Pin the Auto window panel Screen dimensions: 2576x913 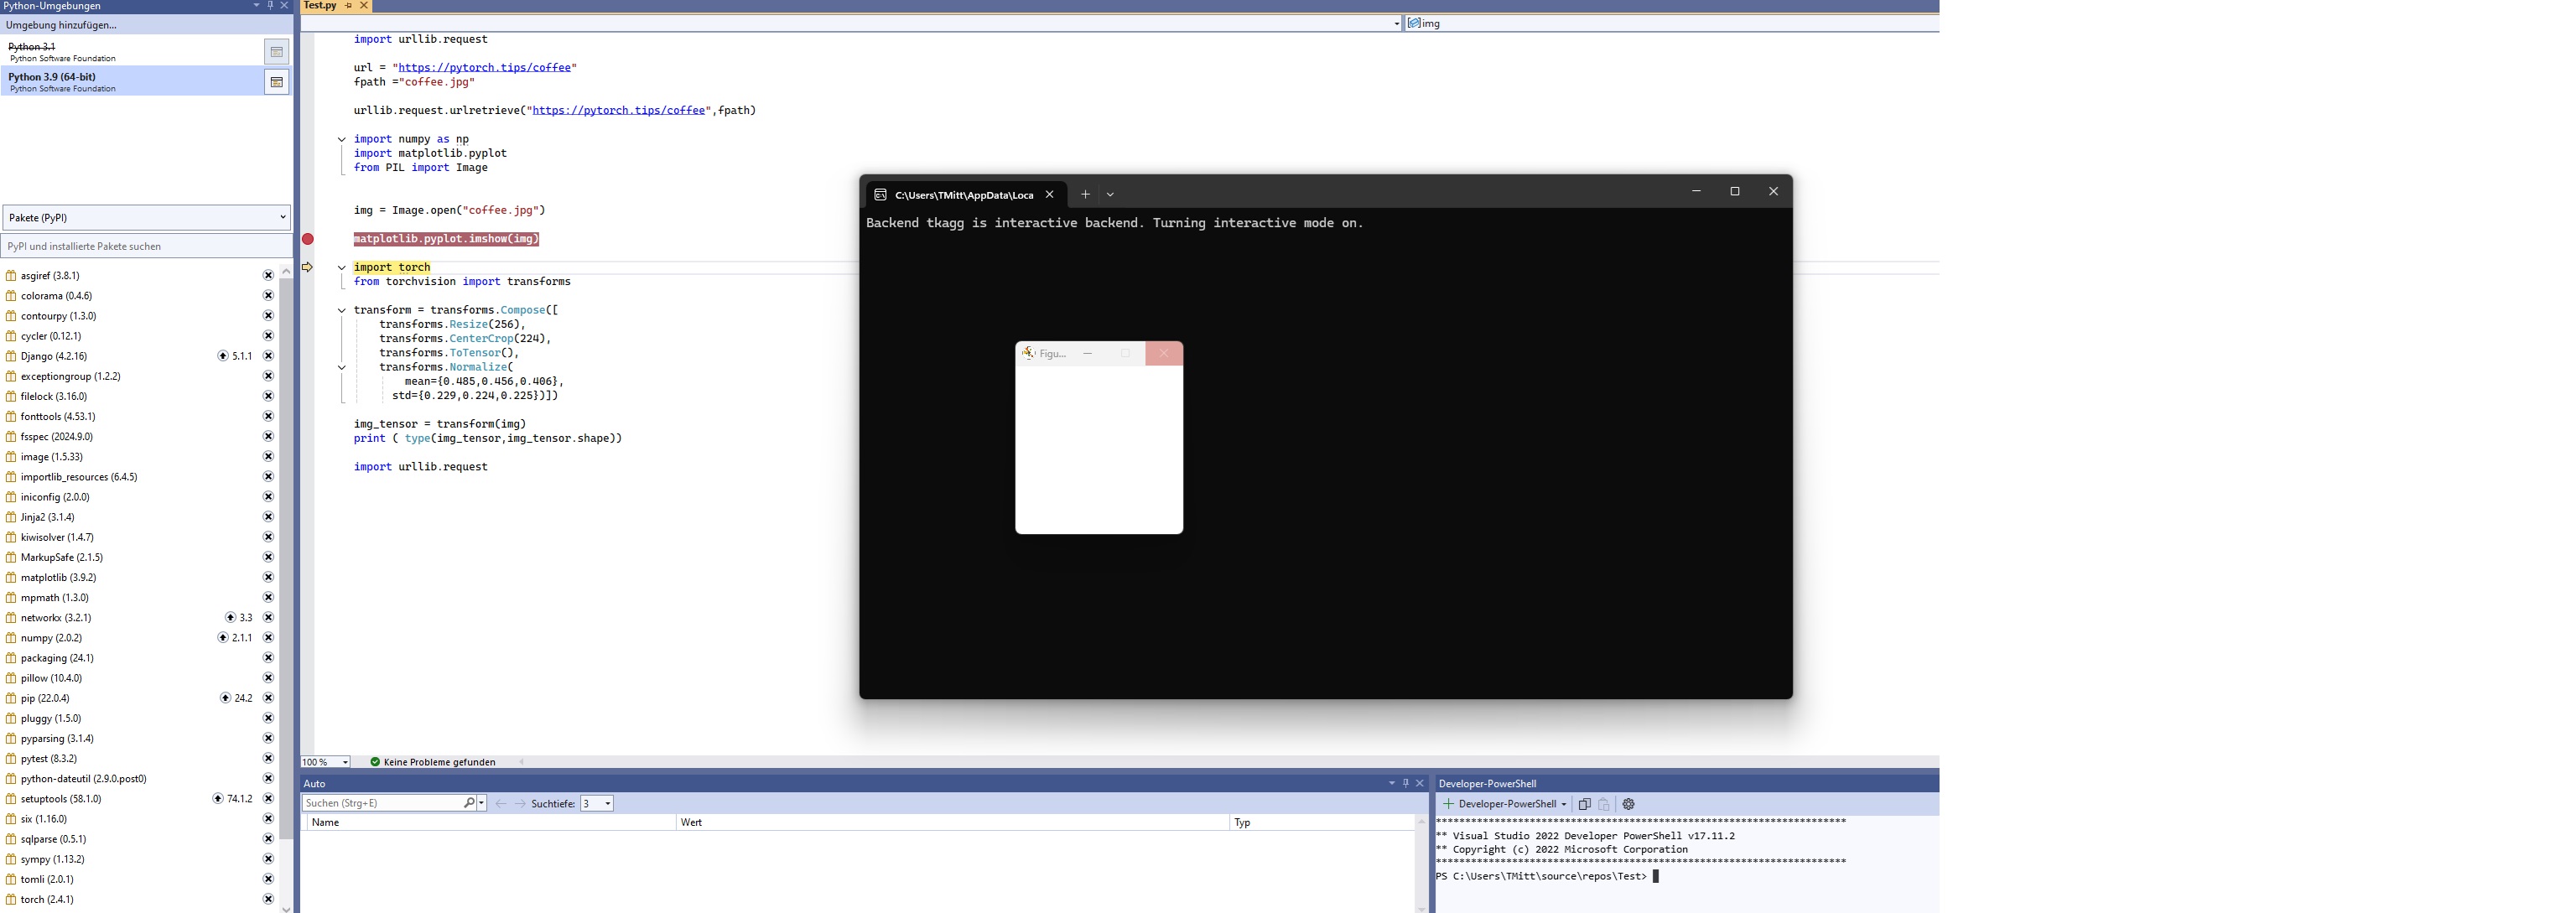coord(1405,783)
